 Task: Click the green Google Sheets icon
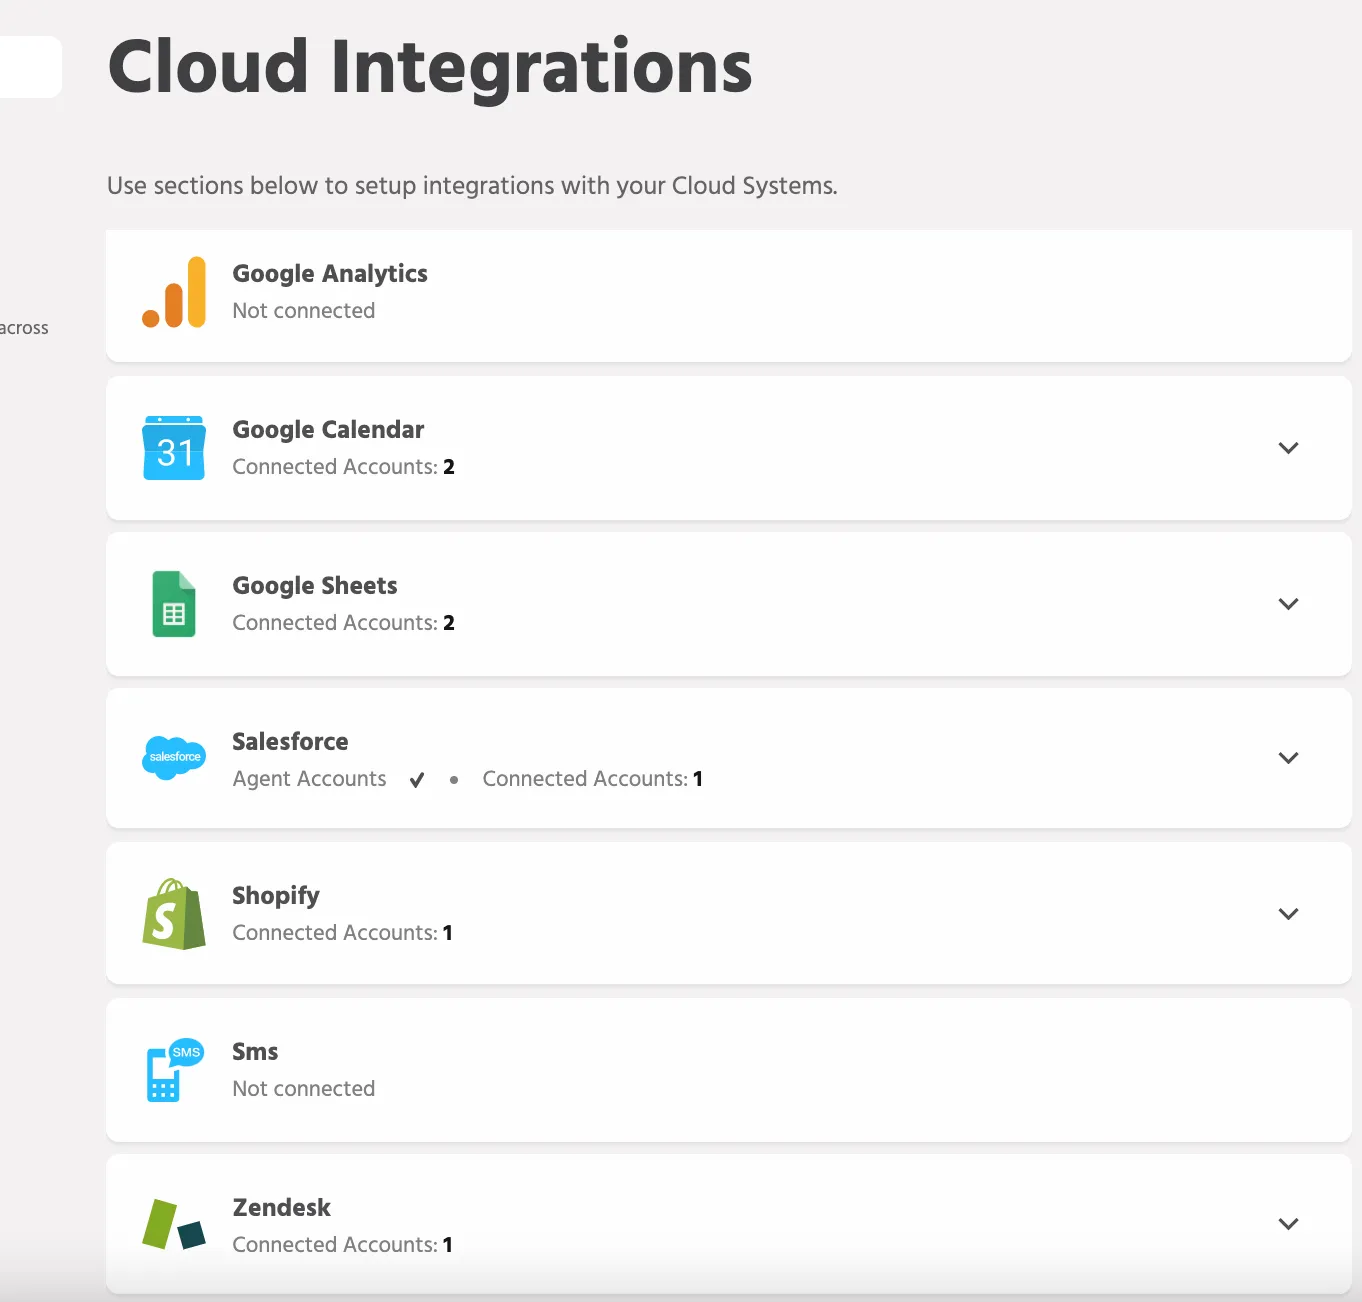174,604
